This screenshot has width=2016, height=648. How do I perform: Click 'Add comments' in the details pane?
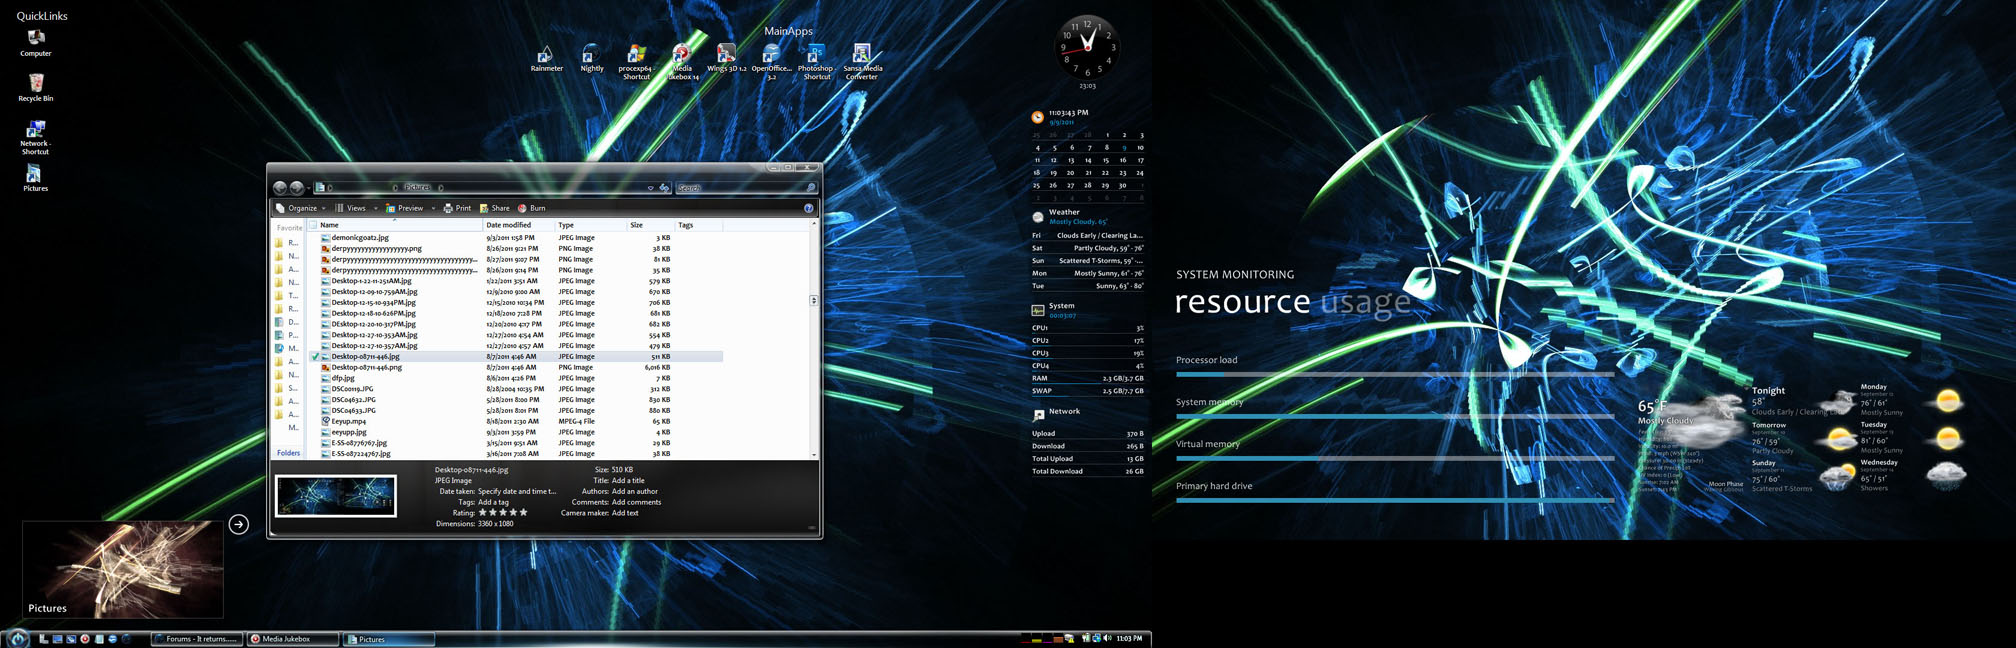click(637, 502)
